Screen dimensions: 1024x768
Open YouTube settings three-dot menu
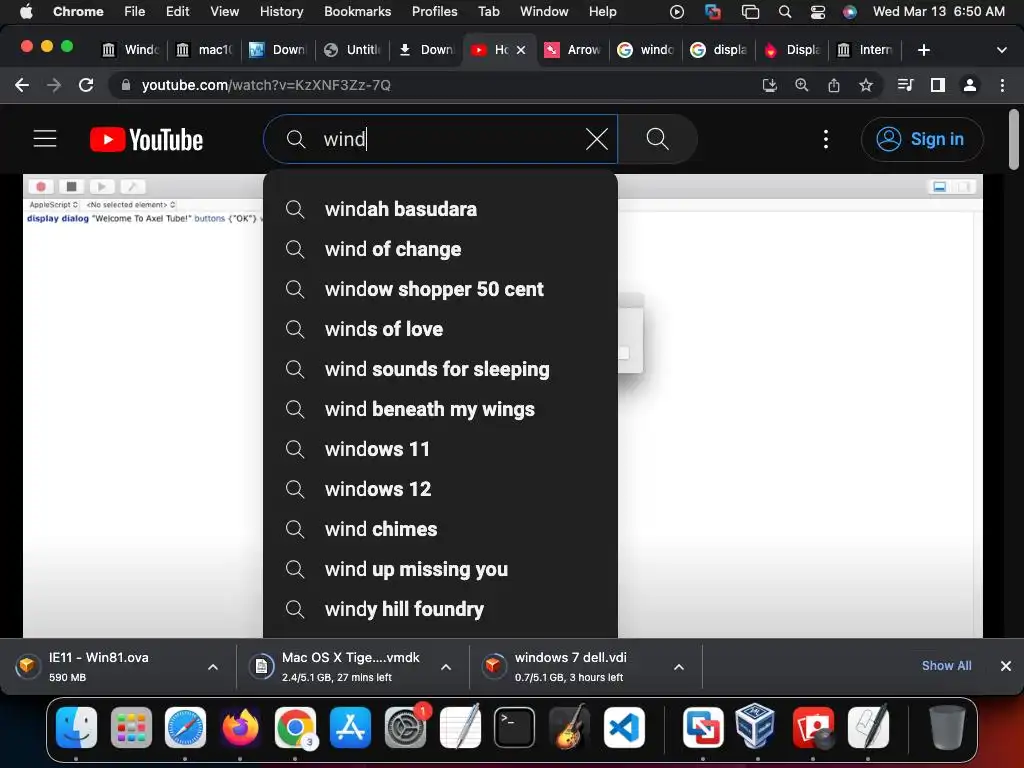point(826,139)
